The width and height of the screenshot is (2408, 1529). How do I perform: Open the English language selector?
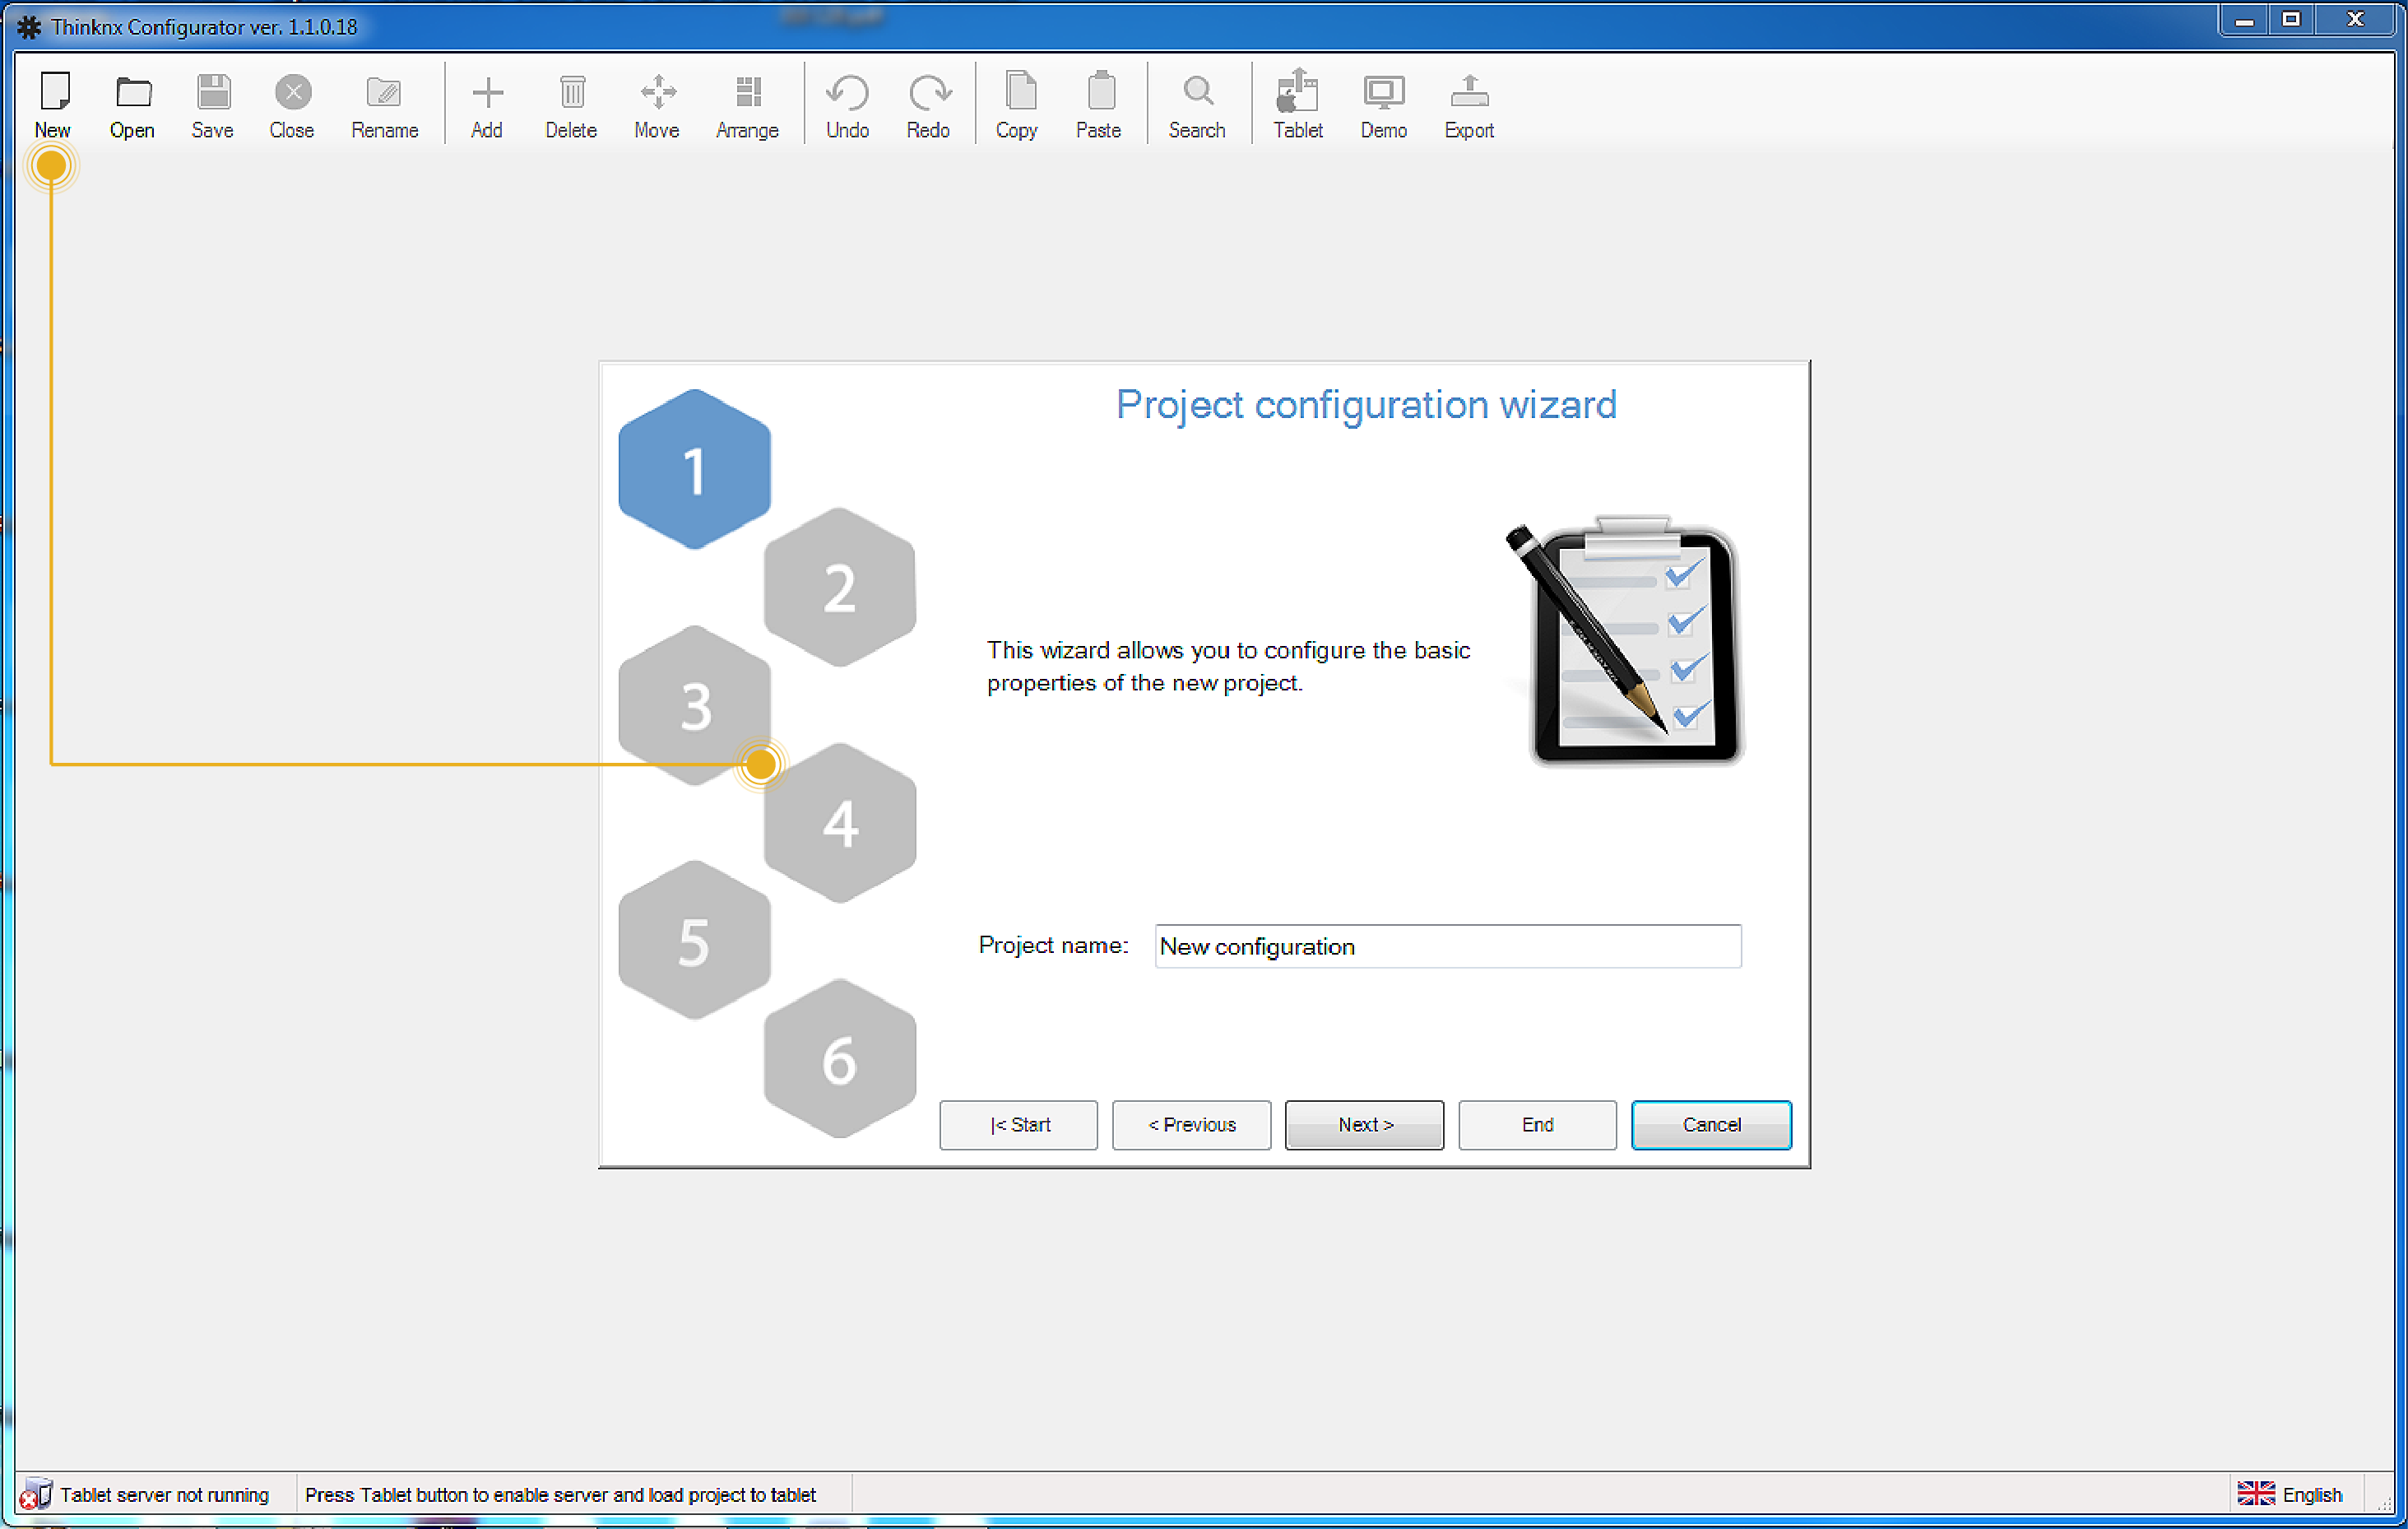click(2290, 1494)
